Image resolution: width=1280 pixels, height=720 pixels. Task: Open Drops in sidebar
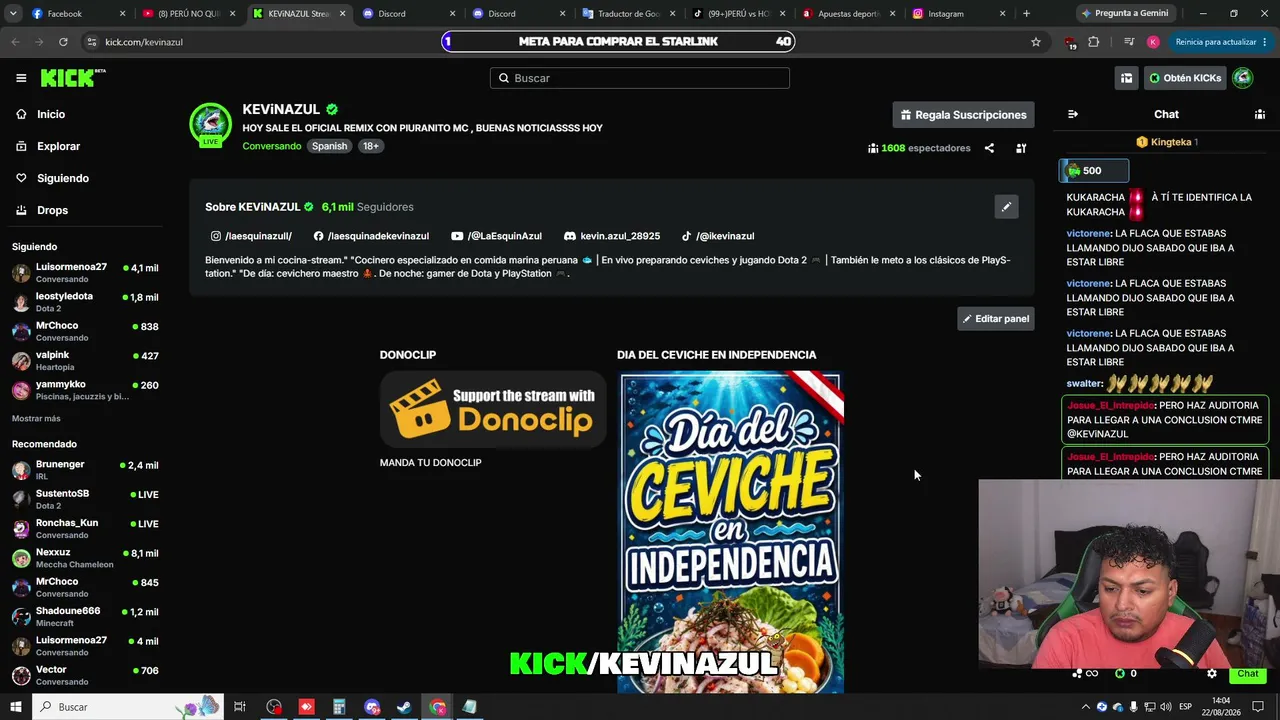point(52,210)
